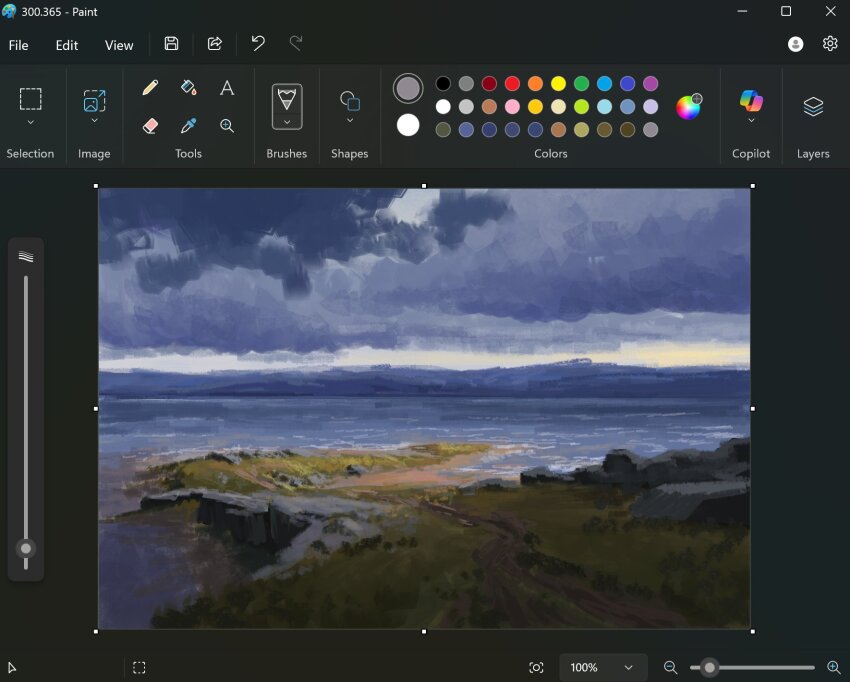Expand the Selection options arrow

tap(31, 123)
